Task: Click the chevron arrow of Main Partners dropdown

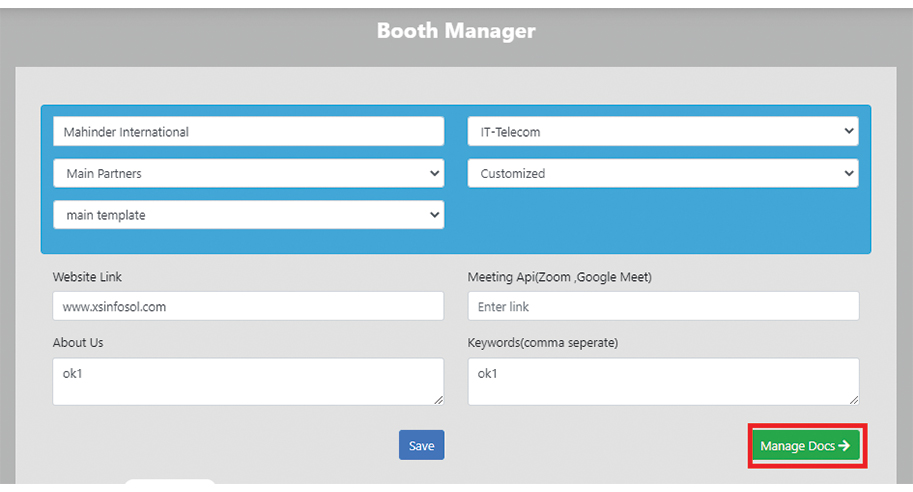Action: 434,173
